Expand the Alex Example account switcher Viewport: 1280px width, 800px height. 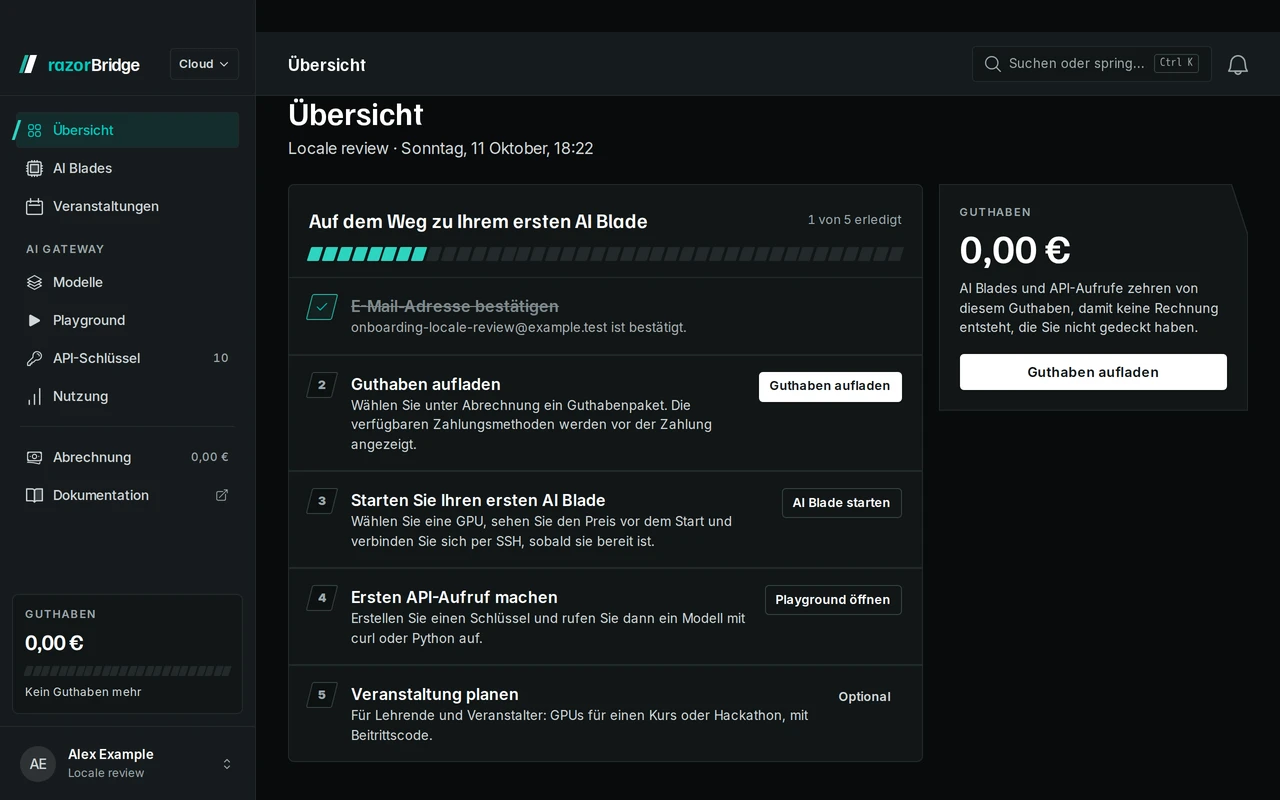point(128,763)
